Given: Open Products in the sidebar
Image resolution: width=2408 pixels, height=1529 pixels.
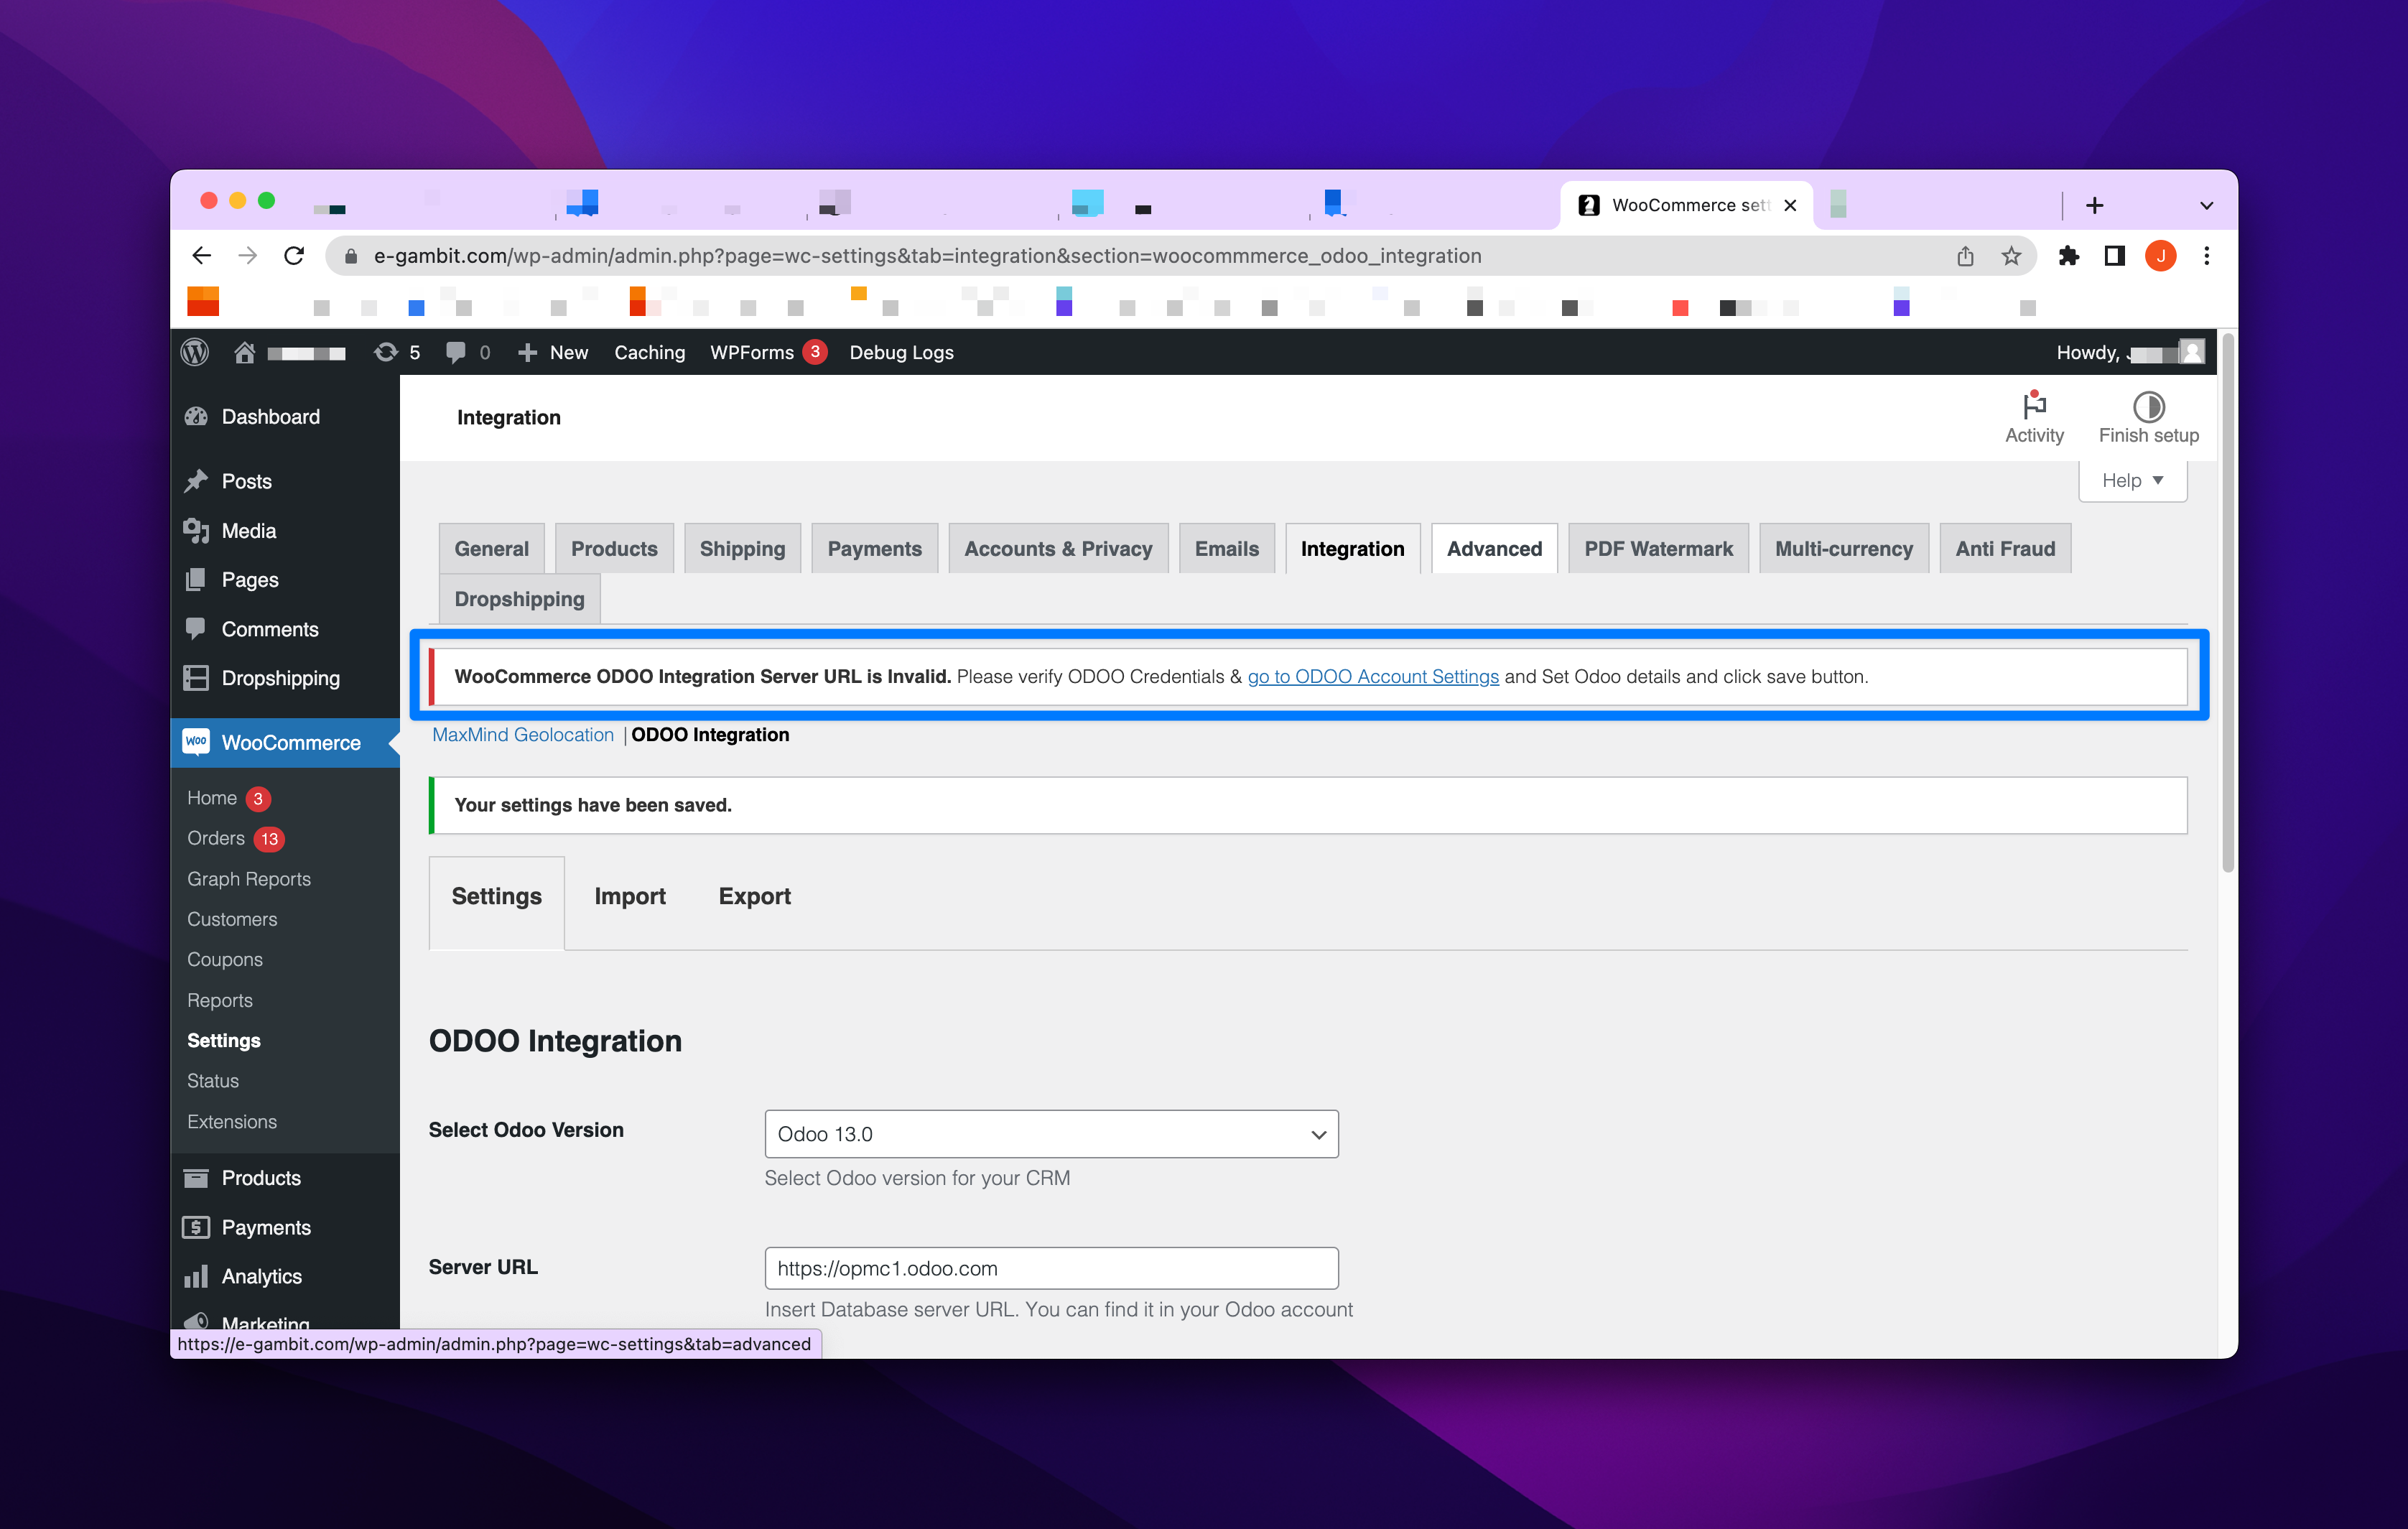Looking at the screenshot, I should click(260, 1178).
